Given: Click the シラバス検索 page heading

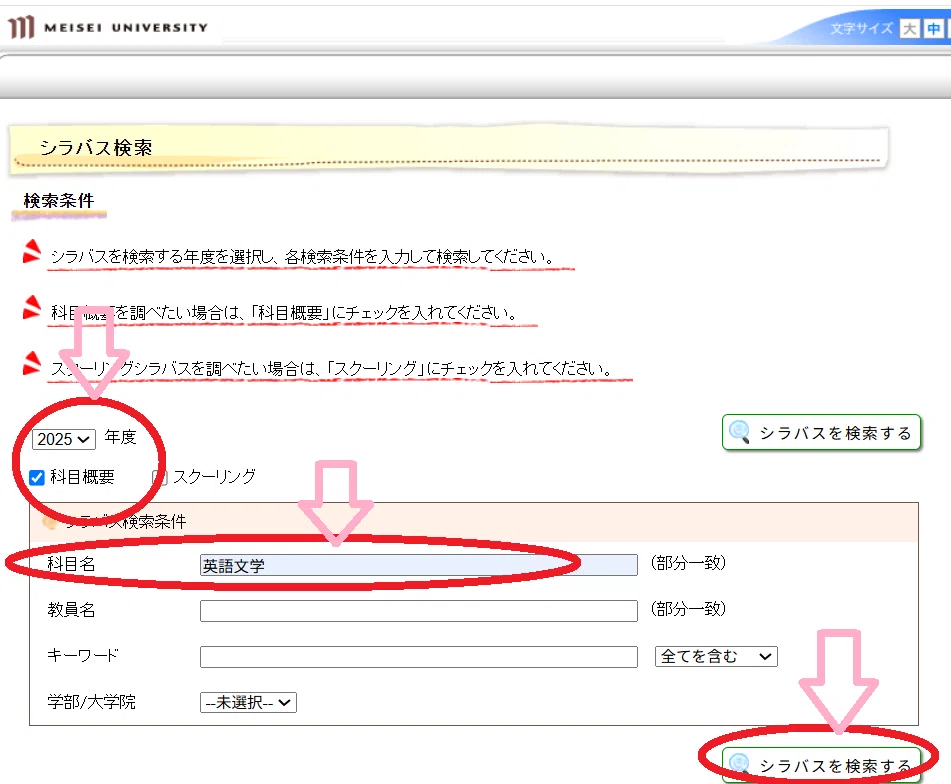Looking at the screenshot, I should click(x=96, y=148).
